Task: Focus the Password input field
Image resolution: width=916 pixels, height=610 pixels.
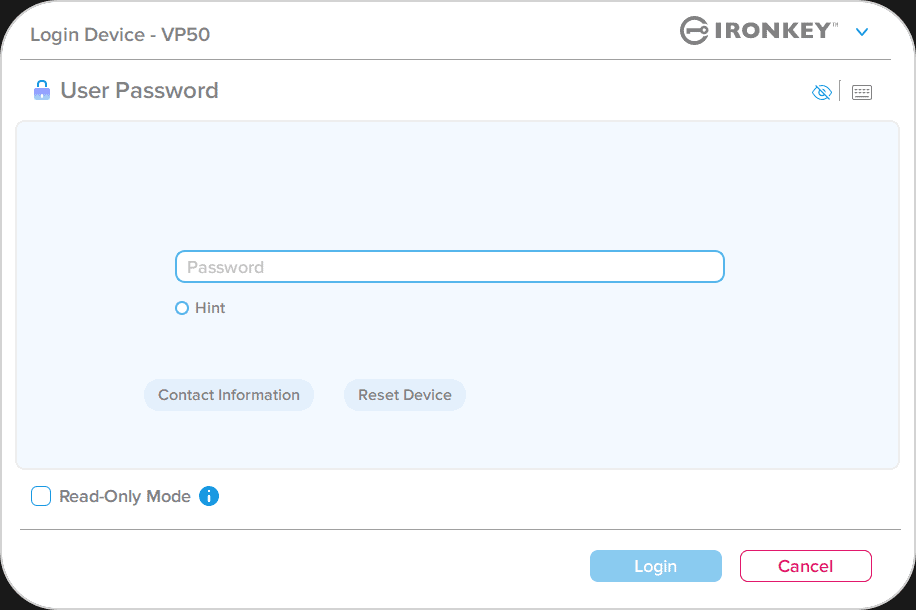Action: pyautogui.click(x=449, y=267)
